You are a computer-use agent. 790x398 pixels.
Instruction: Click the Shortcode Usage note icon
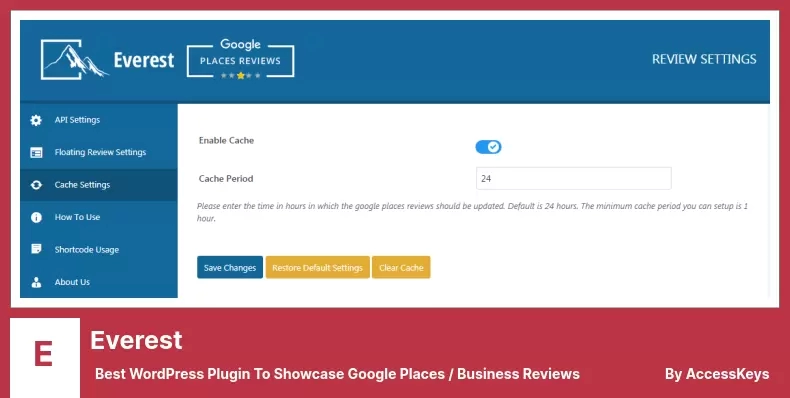(36, 249)
